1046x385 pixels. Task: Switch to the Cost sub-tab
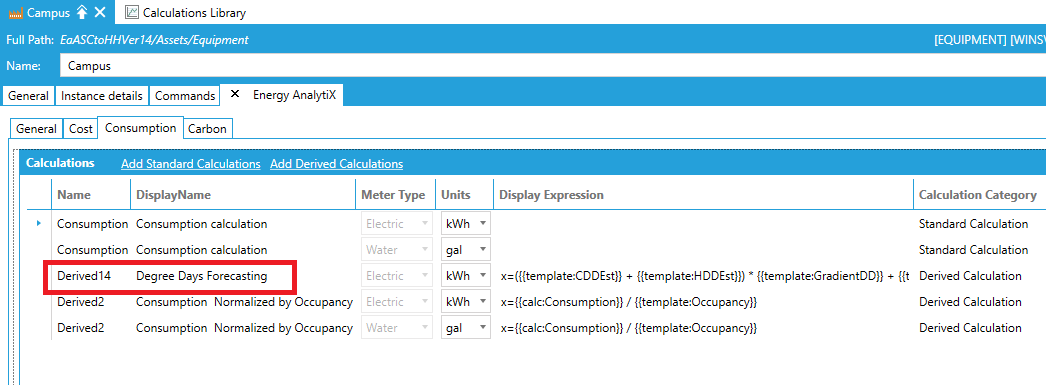click(x=81, y=129)
